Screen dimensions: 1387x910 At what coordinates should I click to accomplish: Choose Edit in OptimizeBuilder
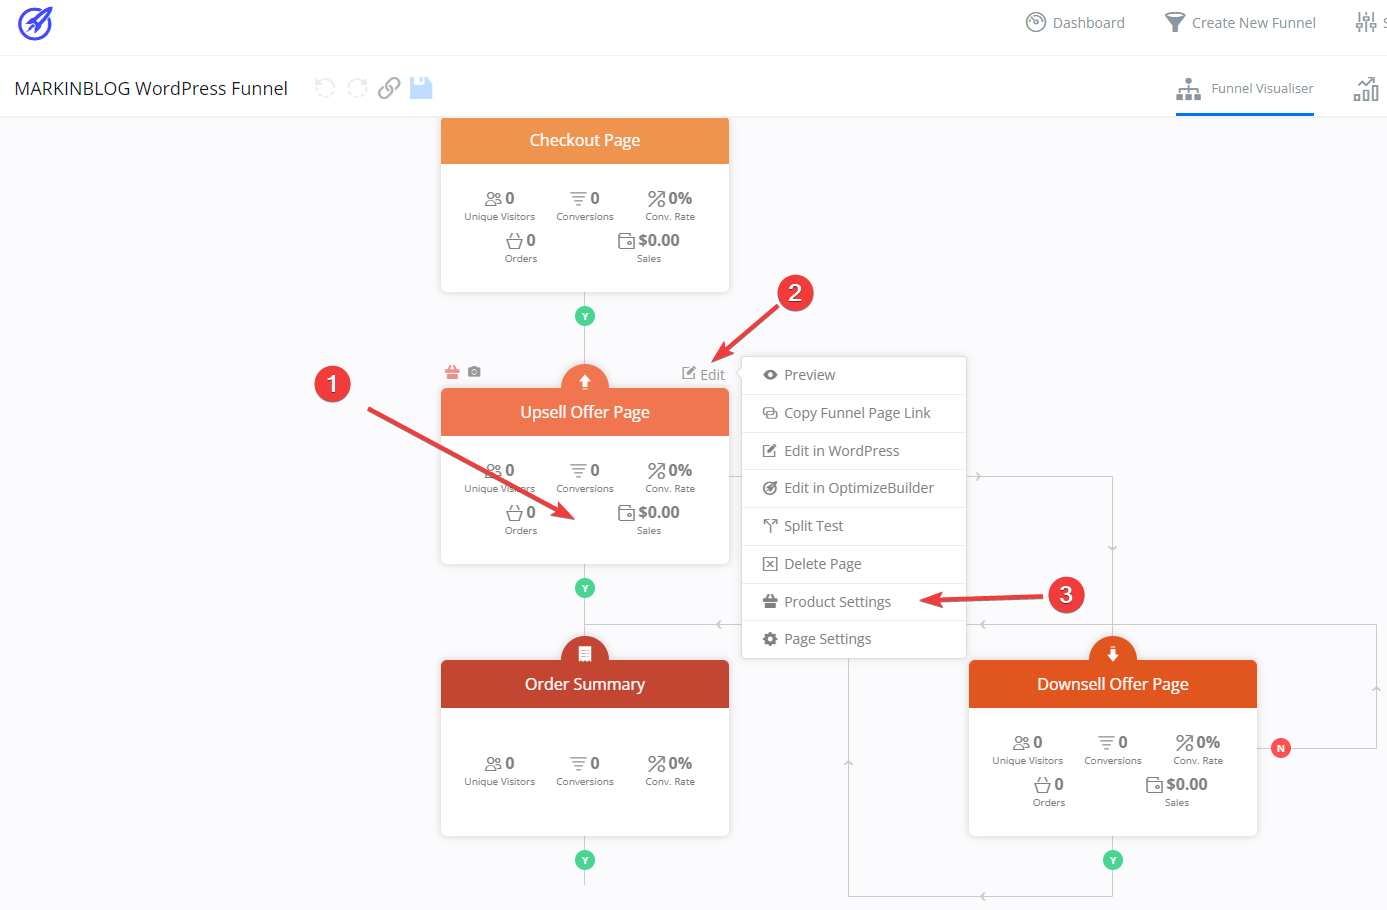(x=858, y=488)
